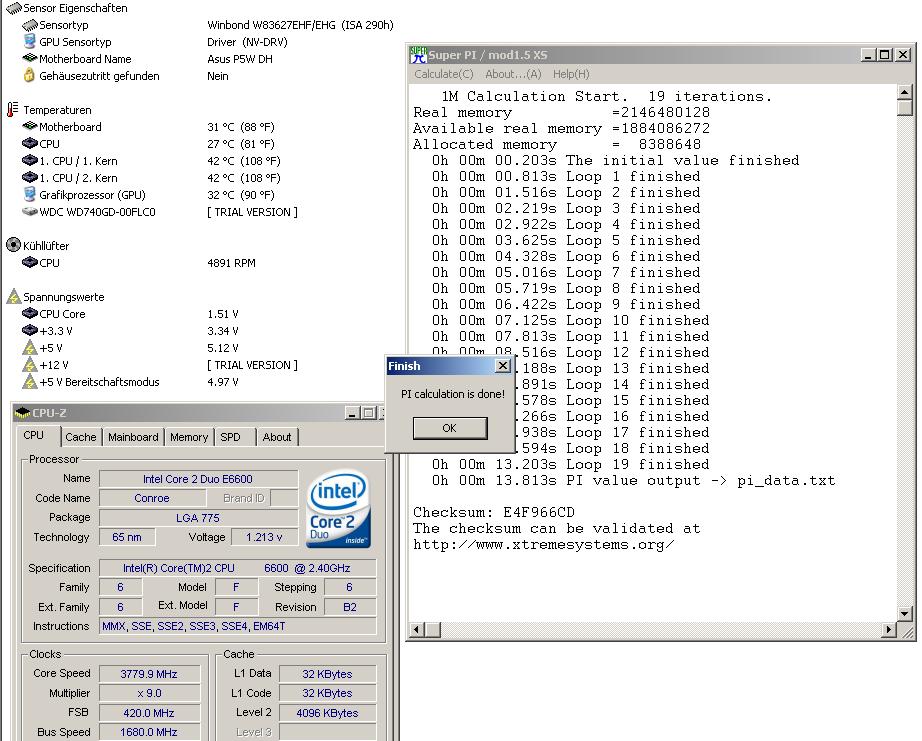Click the CPU fan chip icon
Screen dimensions: 922x741
(30, 262)
